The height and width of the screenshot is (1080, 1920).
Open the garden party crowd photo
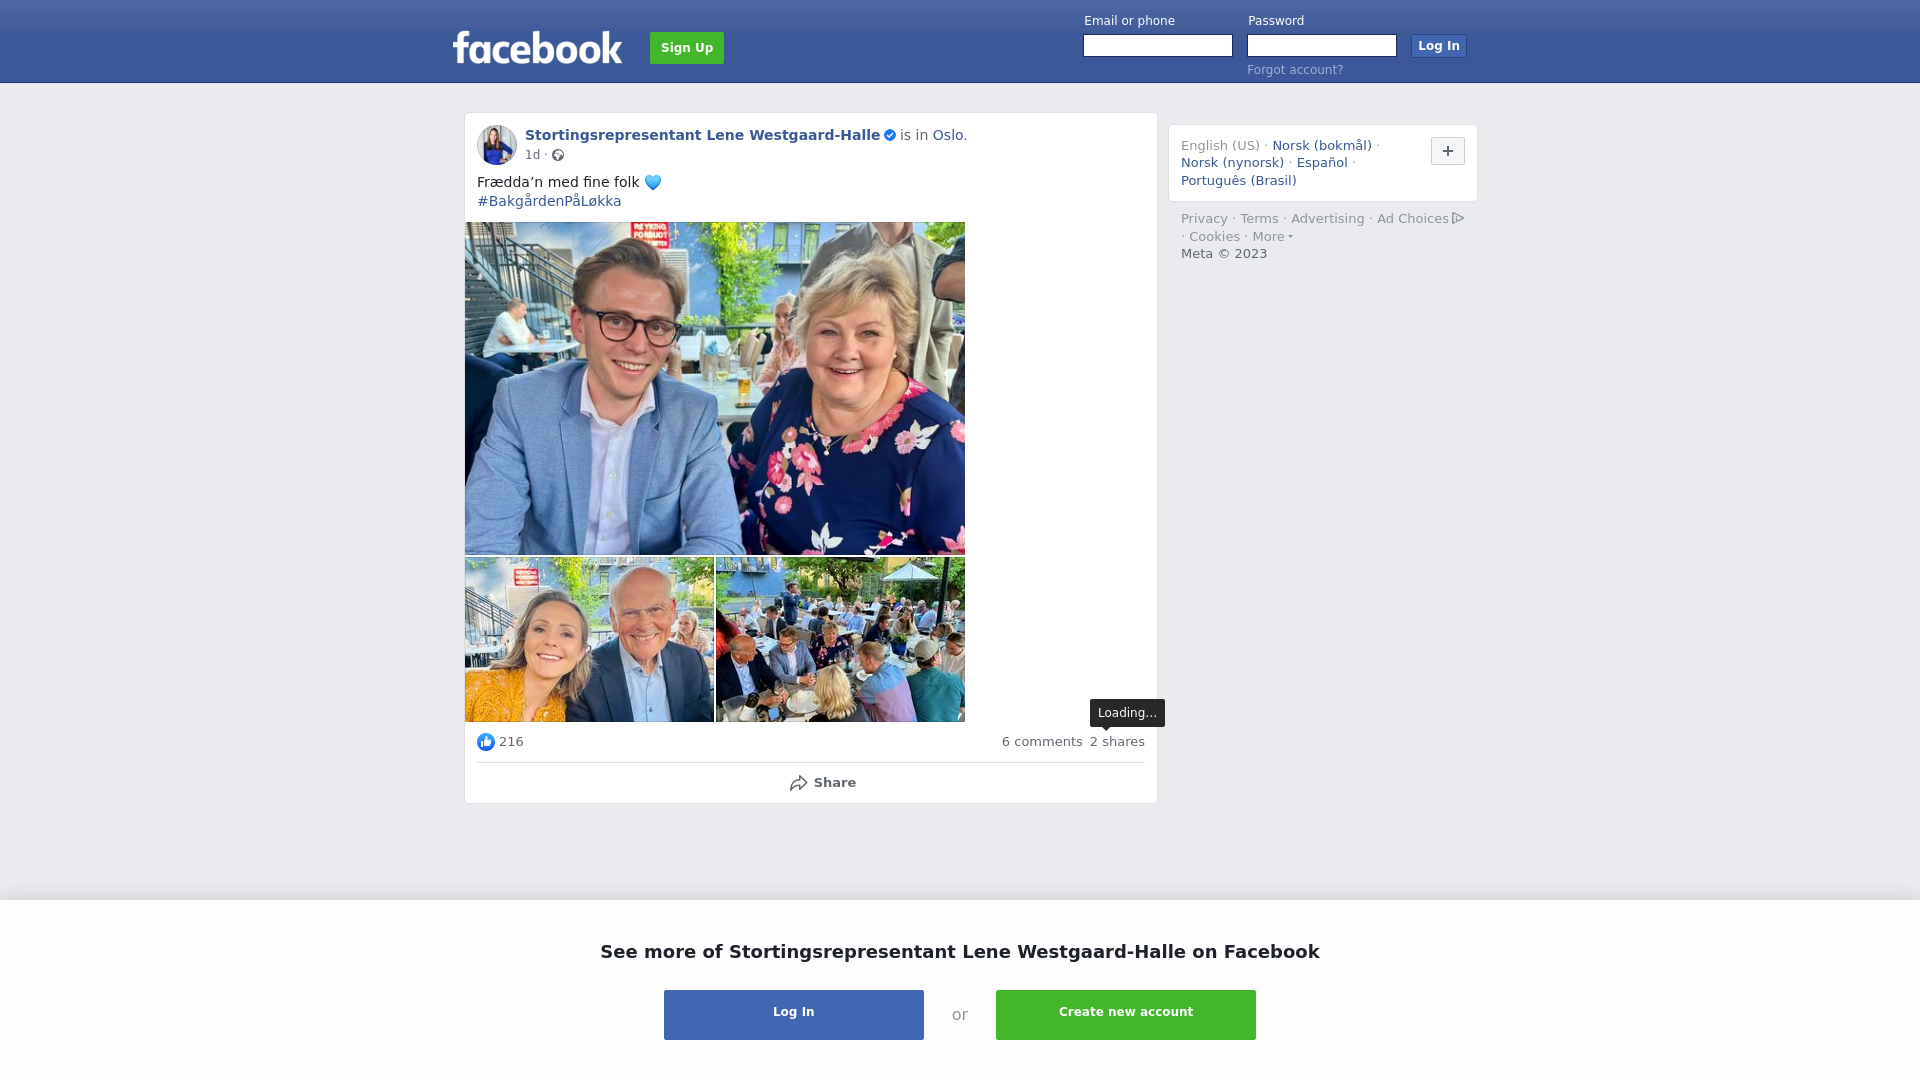click(840, 640)
